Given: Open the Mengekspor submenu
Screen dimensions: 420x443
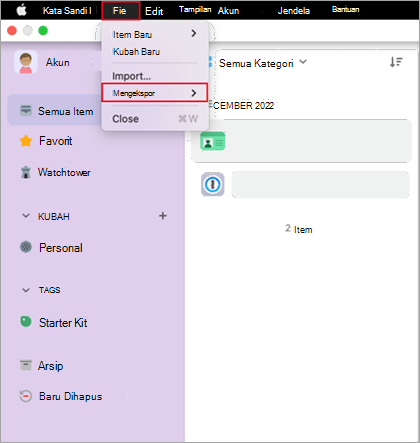Looking at the screenshot, I should (x=155, y=93).
